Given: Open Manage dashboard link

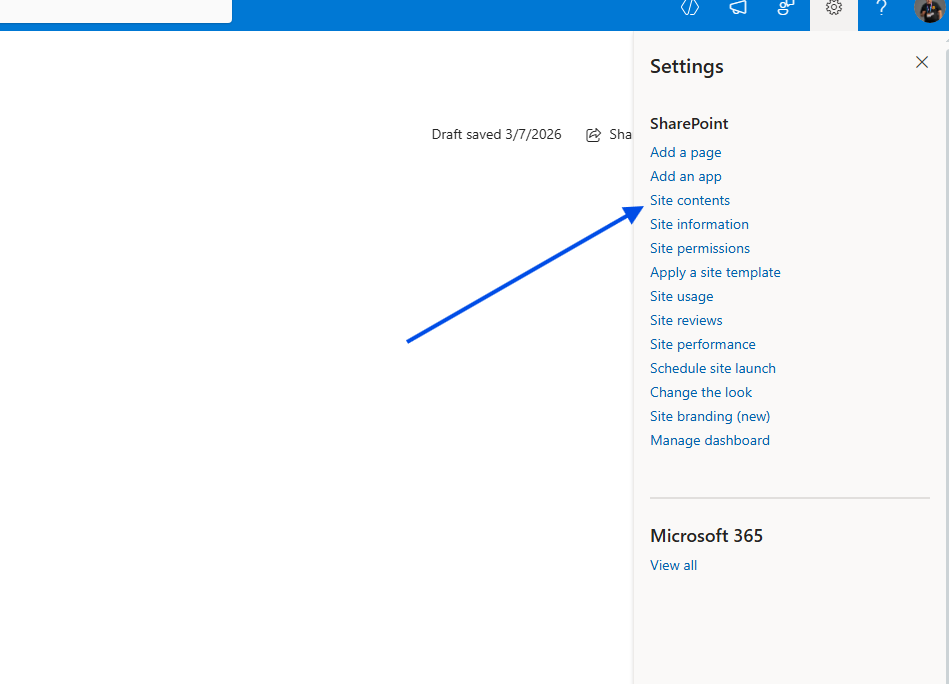Looking at the screenshot, I should tap(709, 440).
